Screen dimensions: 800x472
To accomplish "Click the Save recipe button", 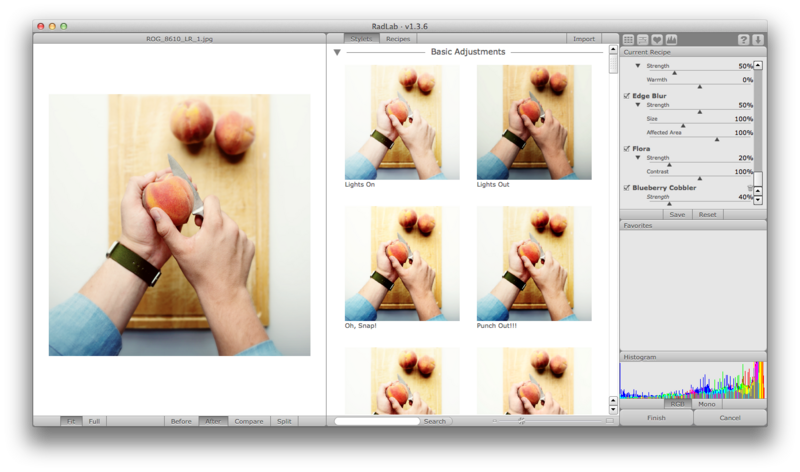I will (677, 214).
